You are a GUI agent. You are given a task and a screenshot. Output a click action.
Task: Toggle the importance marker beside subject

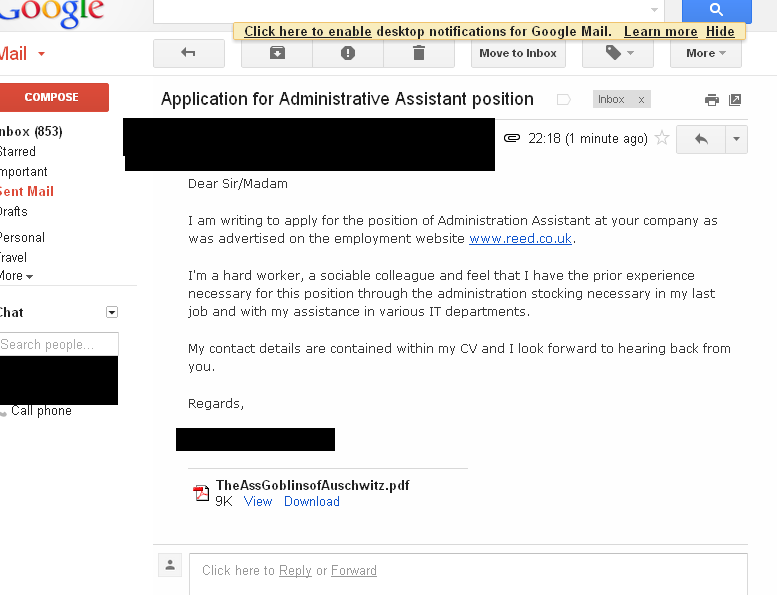563,100
